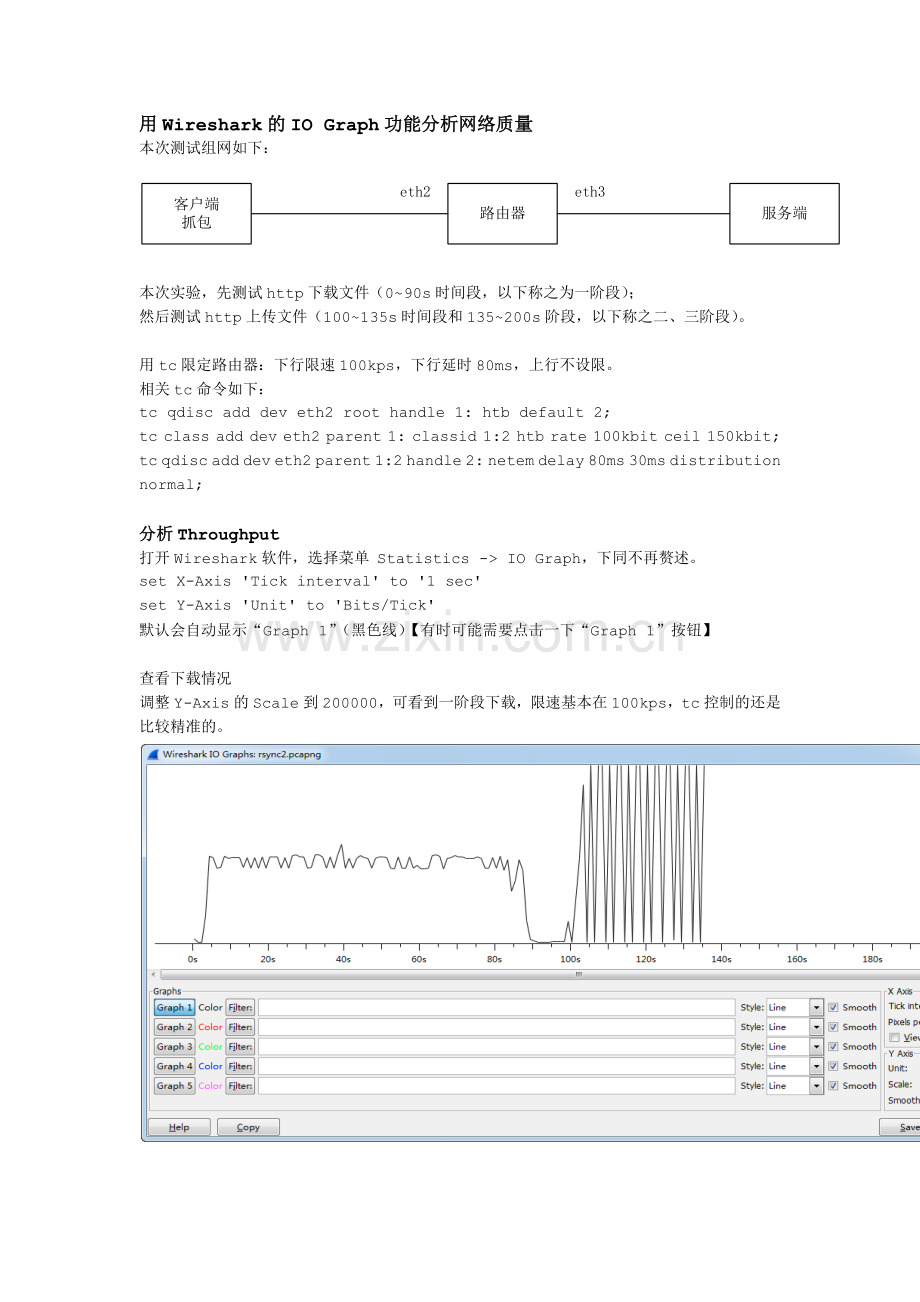Toggle Graph 2 display button
920x1302 pixels.
pos(171,1027)
